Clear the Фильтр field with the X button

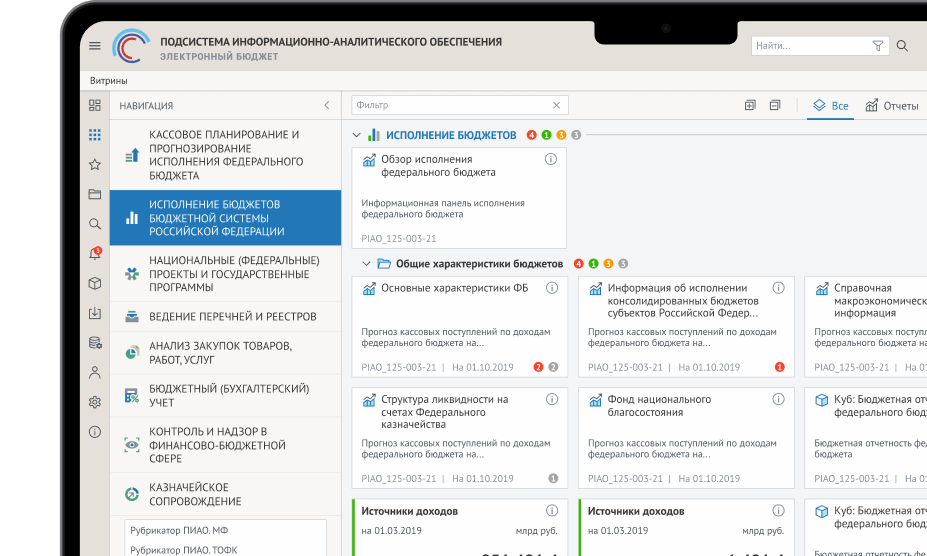(x=557, y=105)
